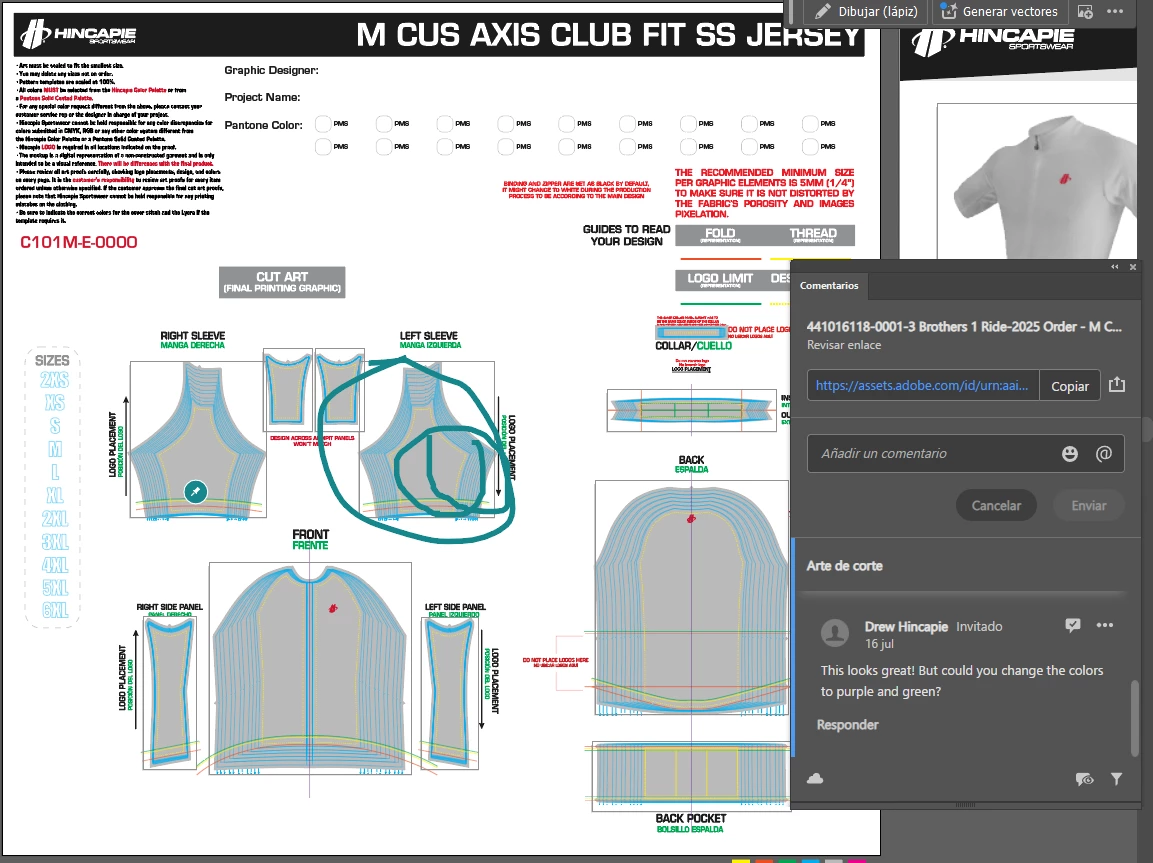Image resolution: width=1153 pixels, height=863 pixels.
Task: Click the Copiar button
Action: pyautogui.click(x=1069, y=386)
